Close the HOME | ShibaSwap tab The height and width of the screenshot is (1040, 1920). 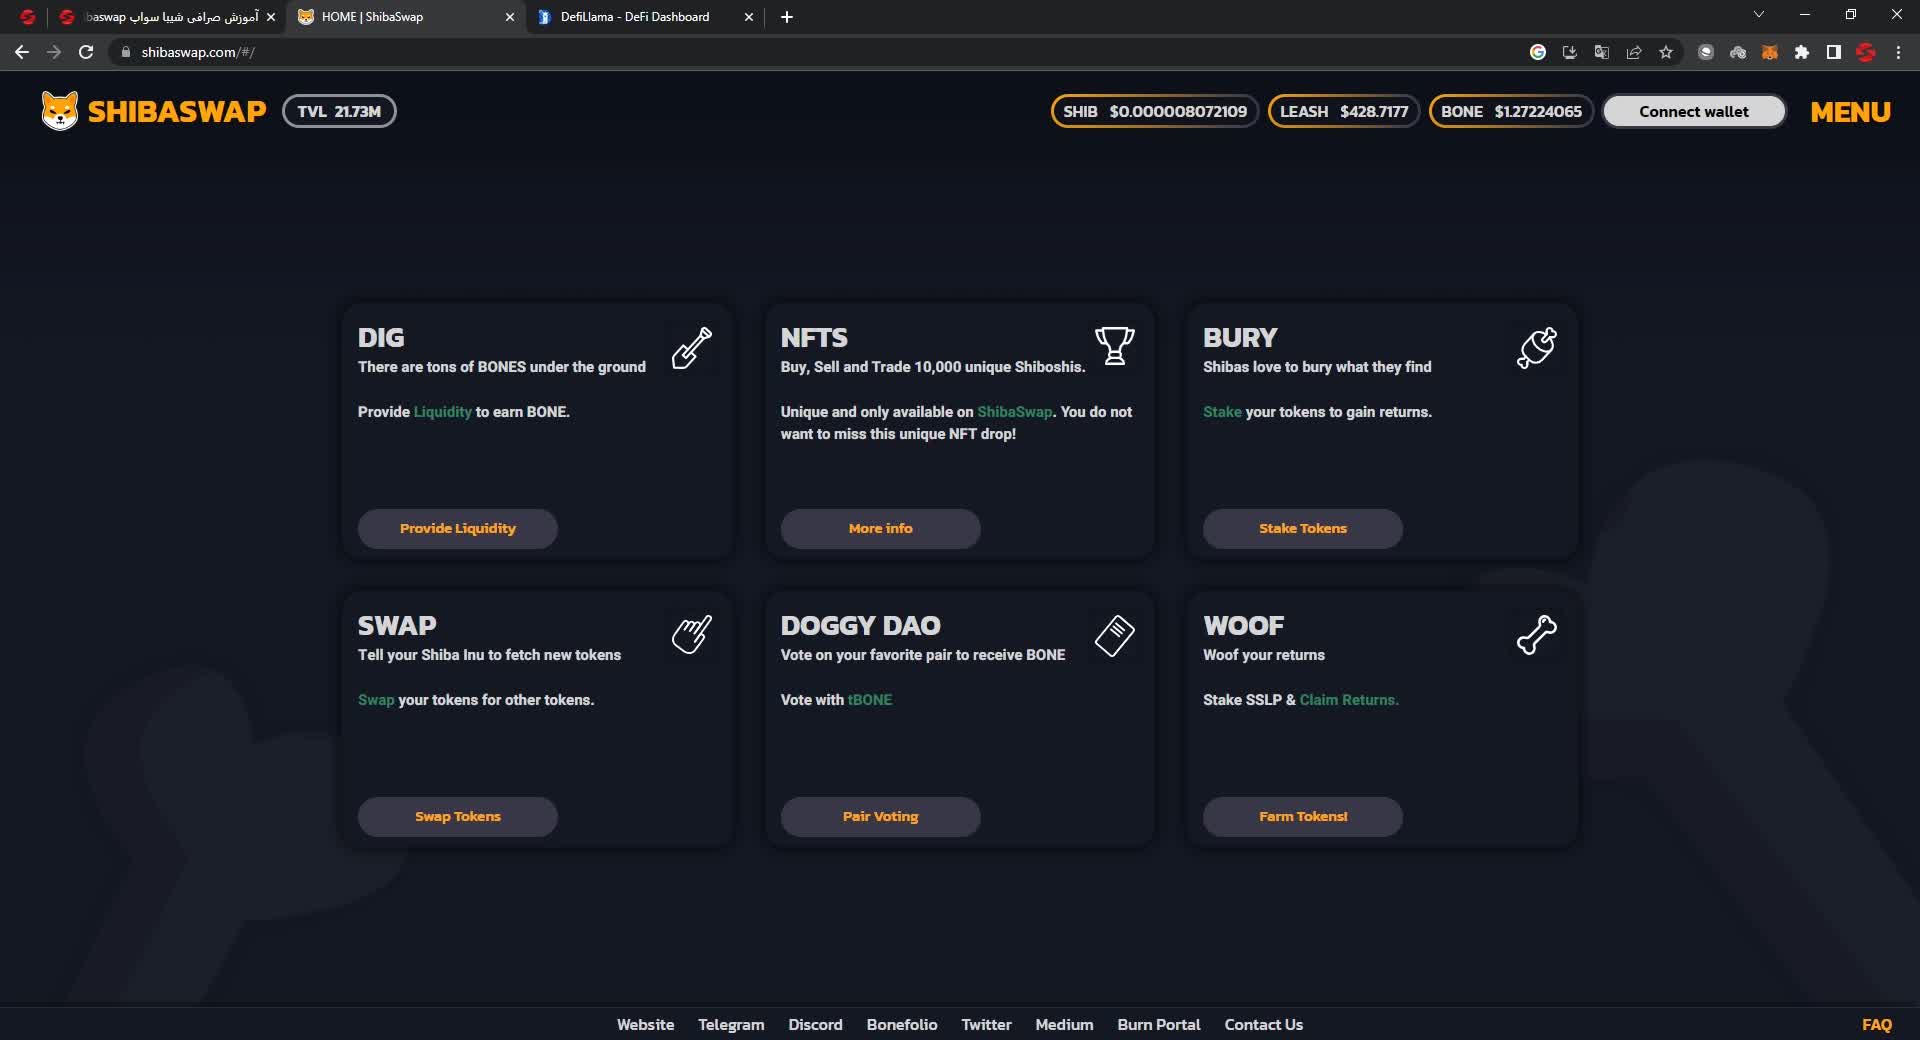point(509,17)
